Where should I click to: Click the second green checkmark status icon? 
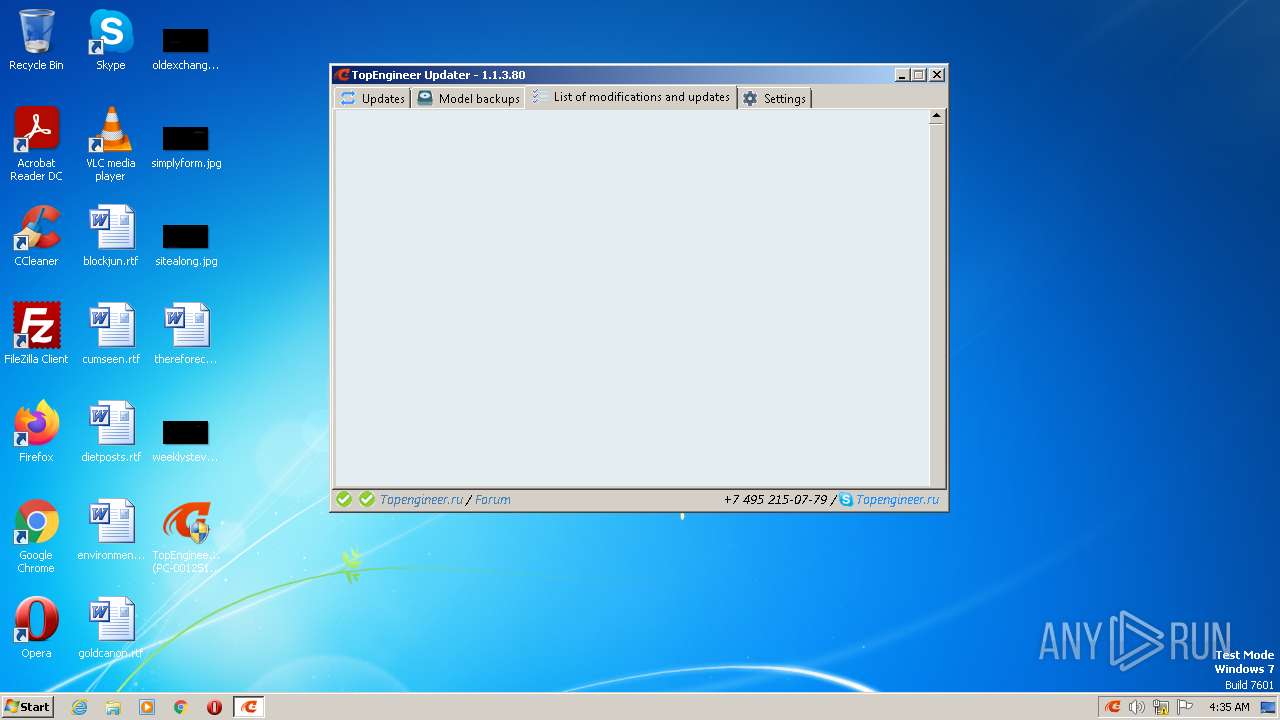tap(367, 499)
